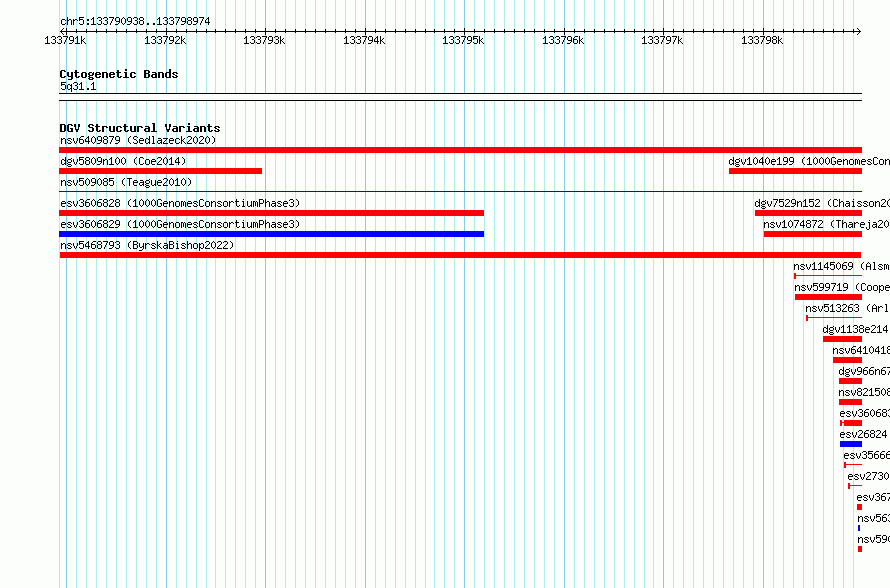The image size is (890, 588).
Task: Click the blue esv3606829 variant bar
Action: (271, 234)
